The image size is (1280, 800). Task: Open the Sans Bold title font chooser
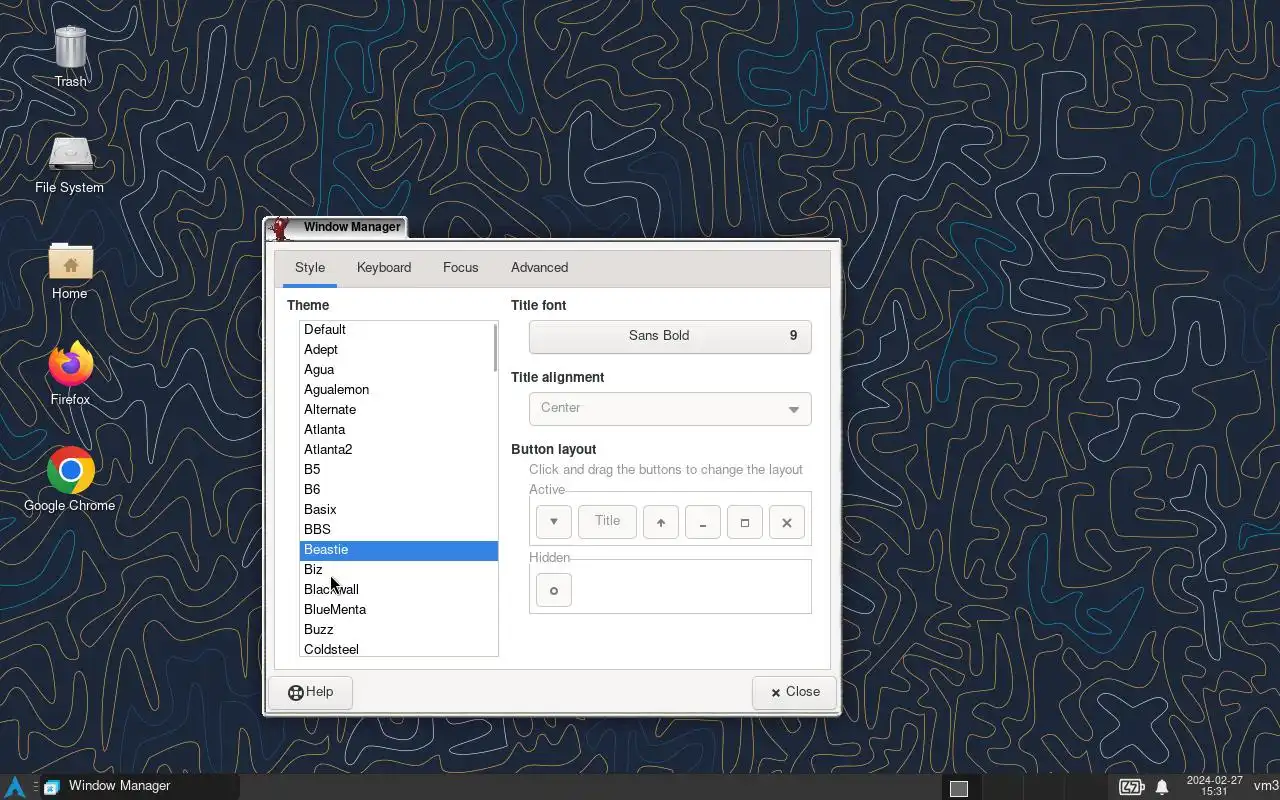670,336
